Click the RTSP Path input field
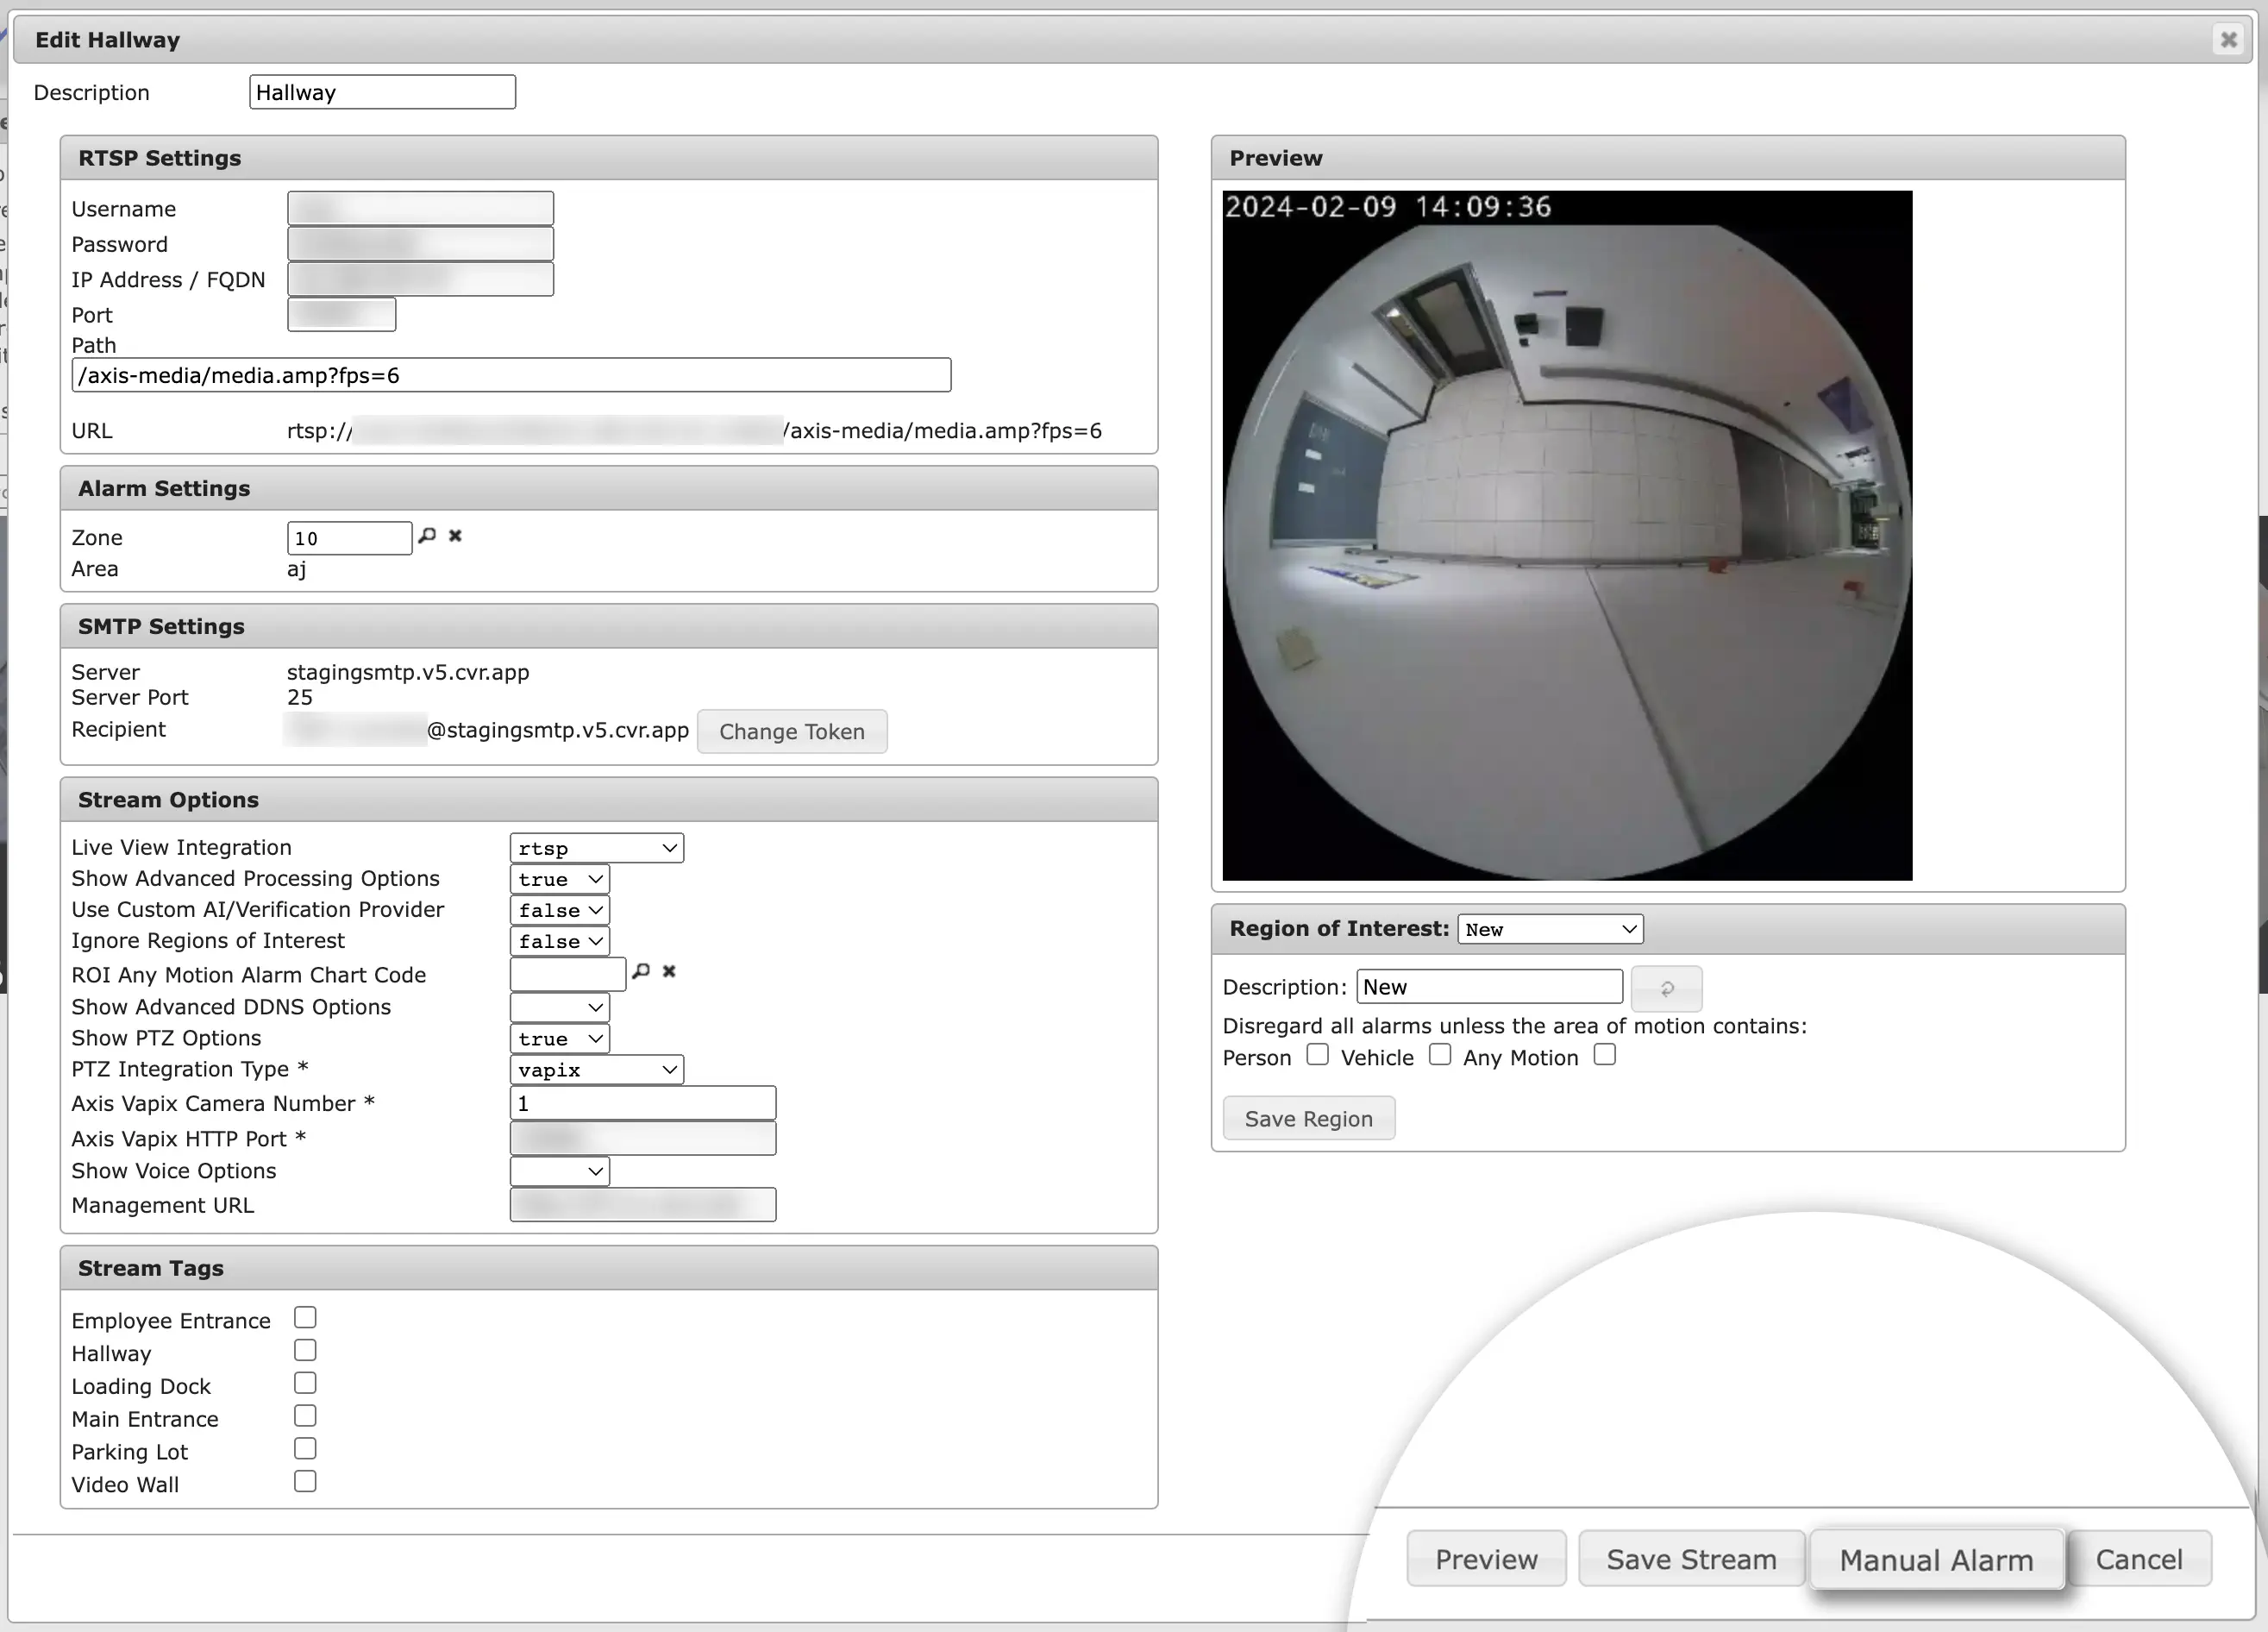The height and width of the screenshot is (1632, 2268). pos(511,376)
